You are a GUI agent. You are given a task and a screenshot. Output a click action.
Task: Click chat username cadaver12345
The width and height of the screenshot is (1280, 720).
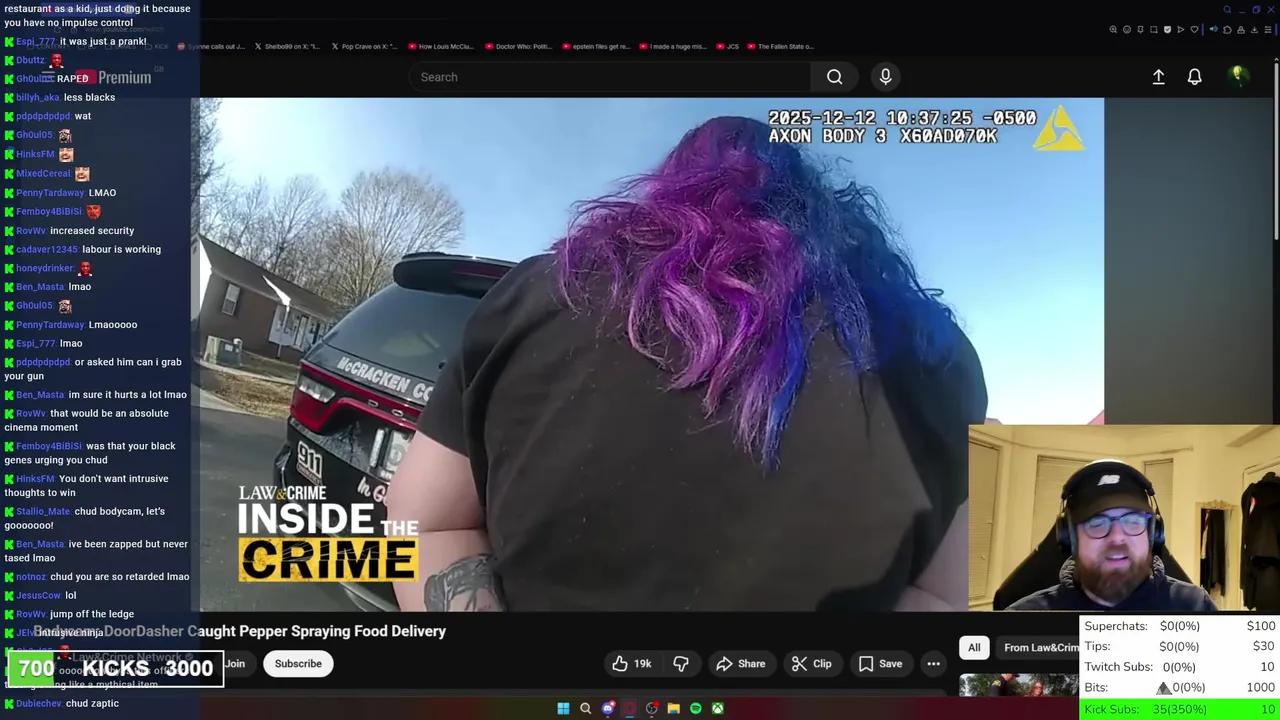pyautogui.click(x=47, y=250)
